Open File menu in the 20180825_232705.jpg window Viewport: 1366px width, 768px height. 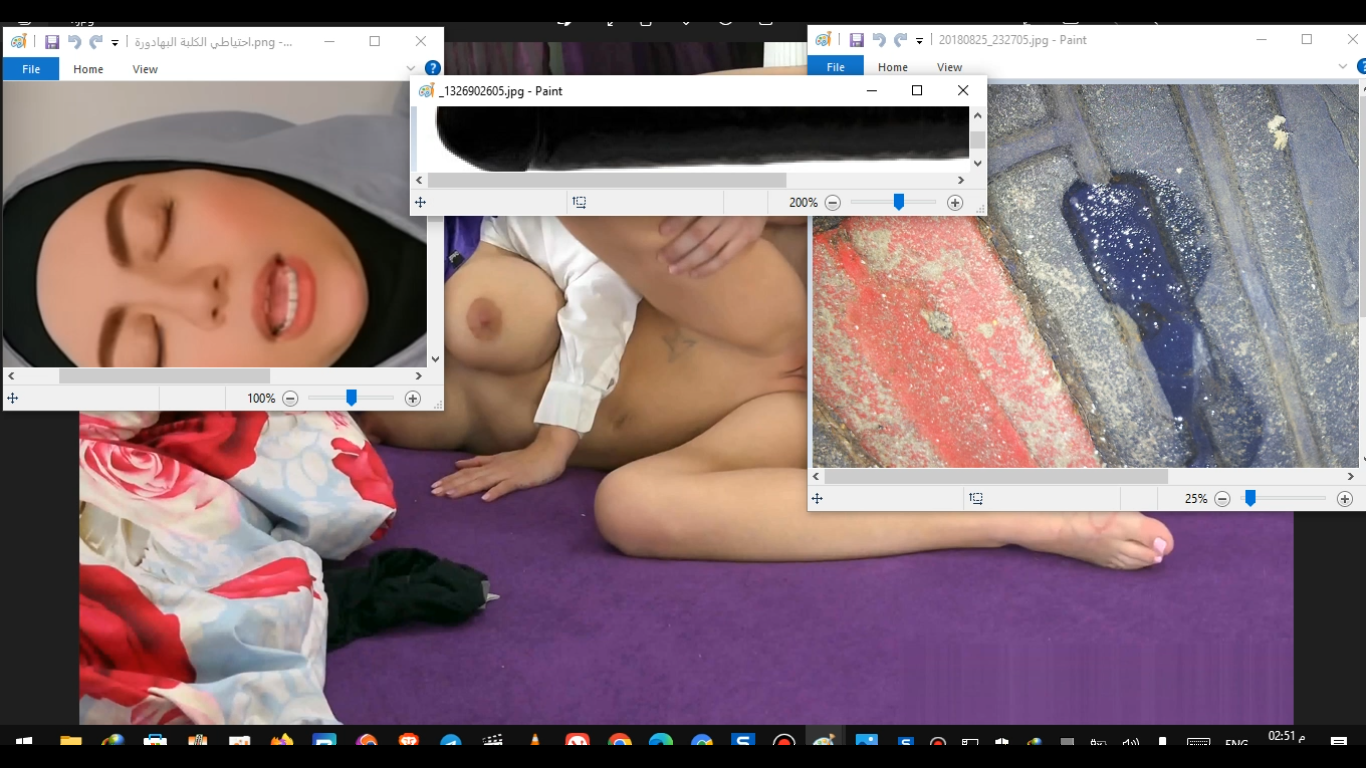[835, 67]
